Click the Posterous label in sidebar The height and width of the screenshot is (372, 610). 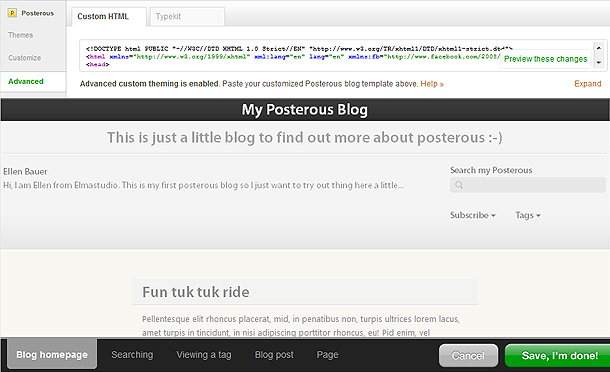[x=37, y=13]
